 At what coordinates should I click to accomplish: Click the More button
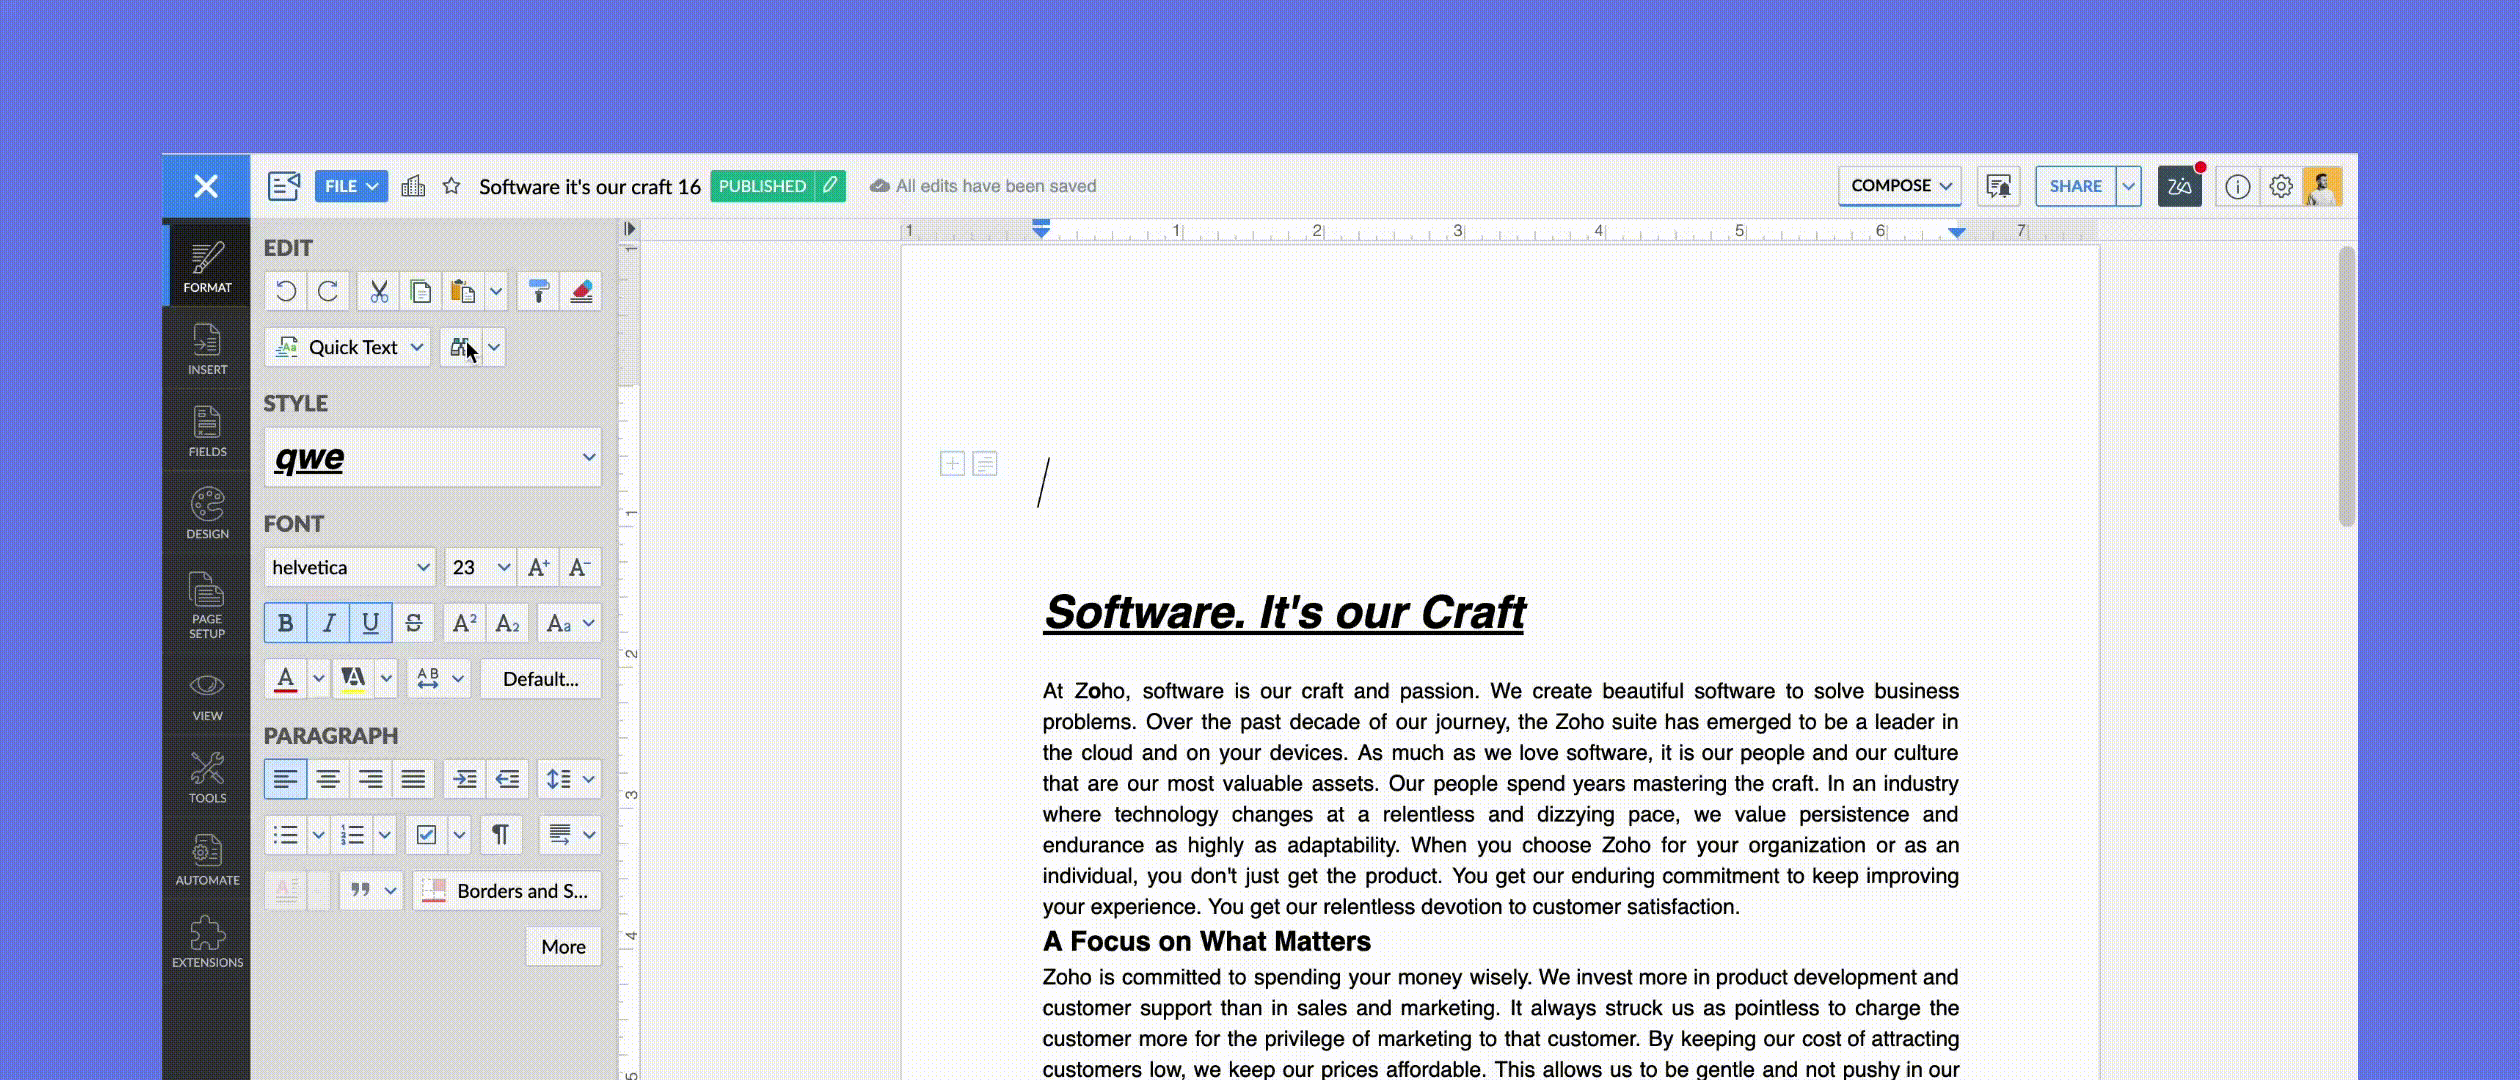click(564, 946)
